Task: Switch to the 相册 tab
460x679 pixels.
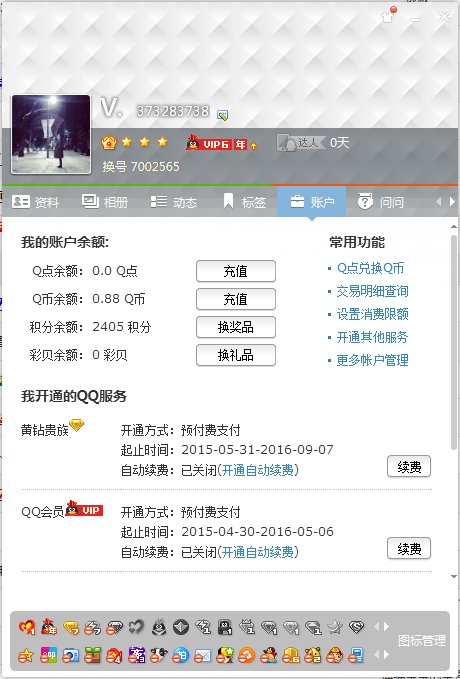Action: pos(105,202)
